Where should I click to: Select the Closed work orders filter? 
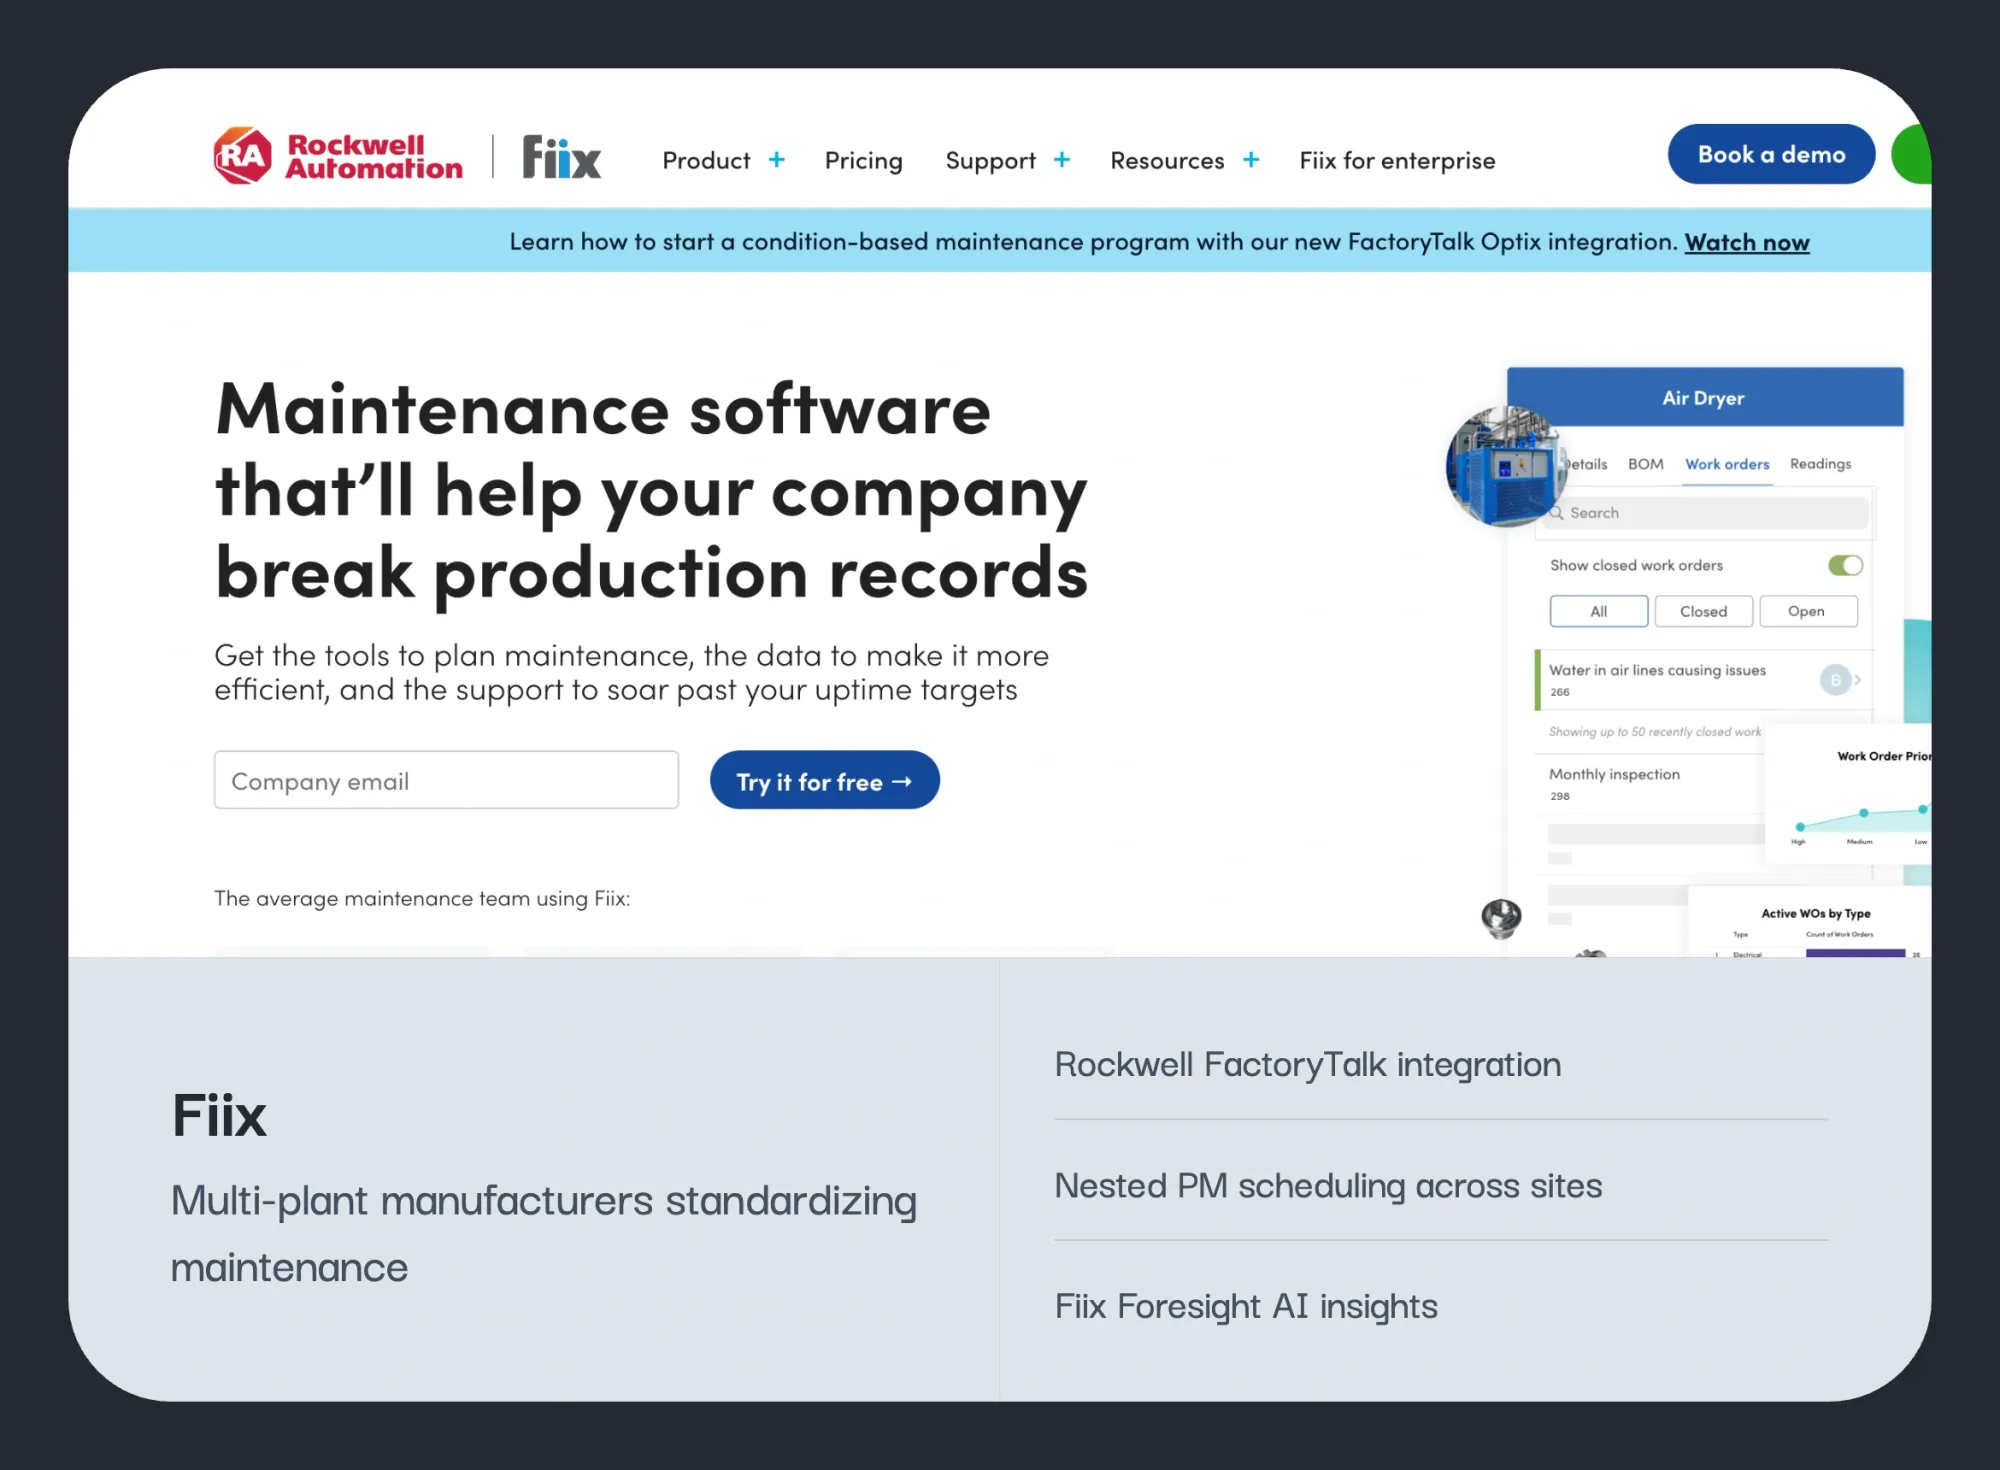(1703, 611)
